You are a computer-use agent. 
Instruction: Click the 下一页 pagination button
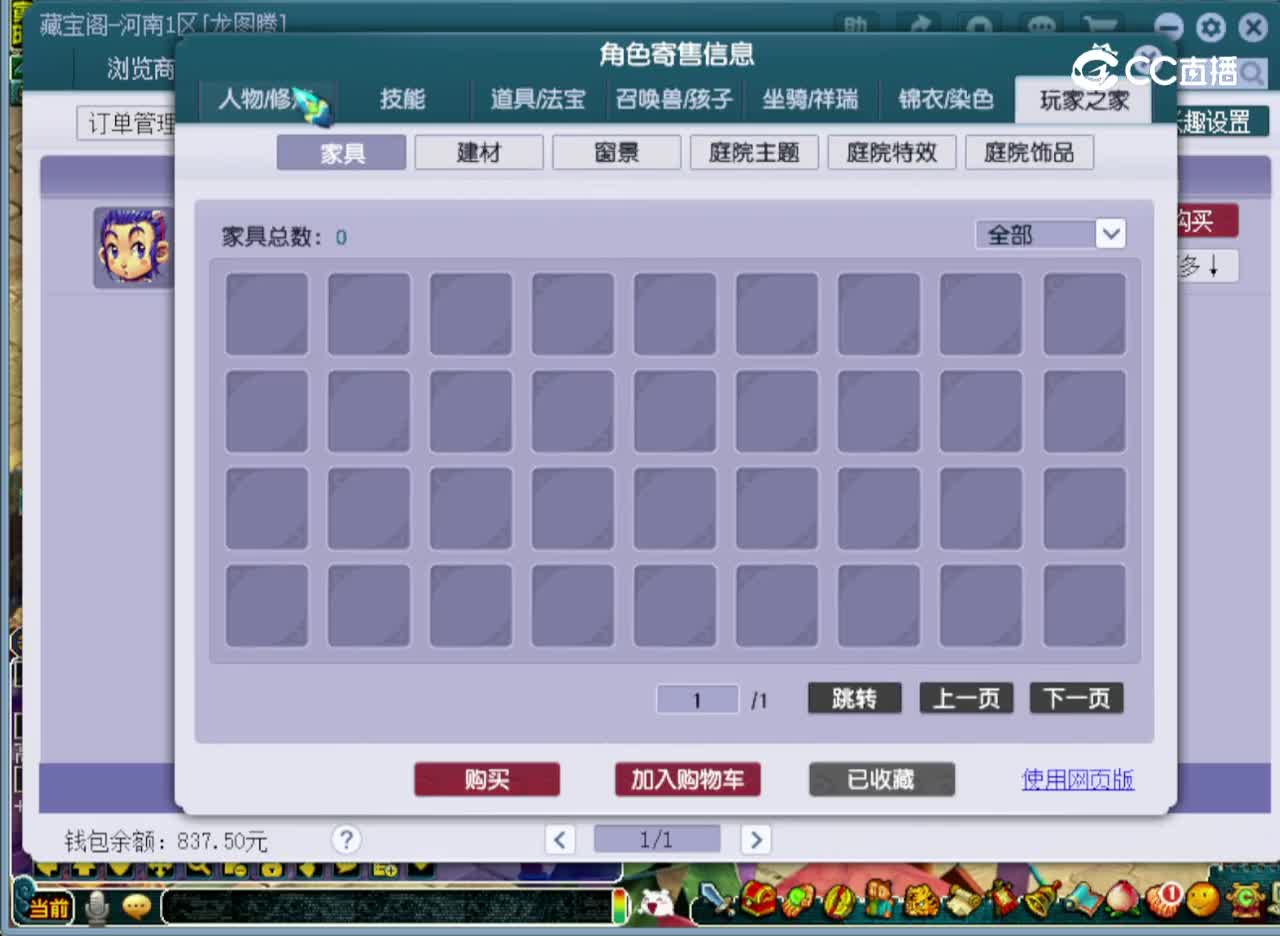click(1076, 698)
